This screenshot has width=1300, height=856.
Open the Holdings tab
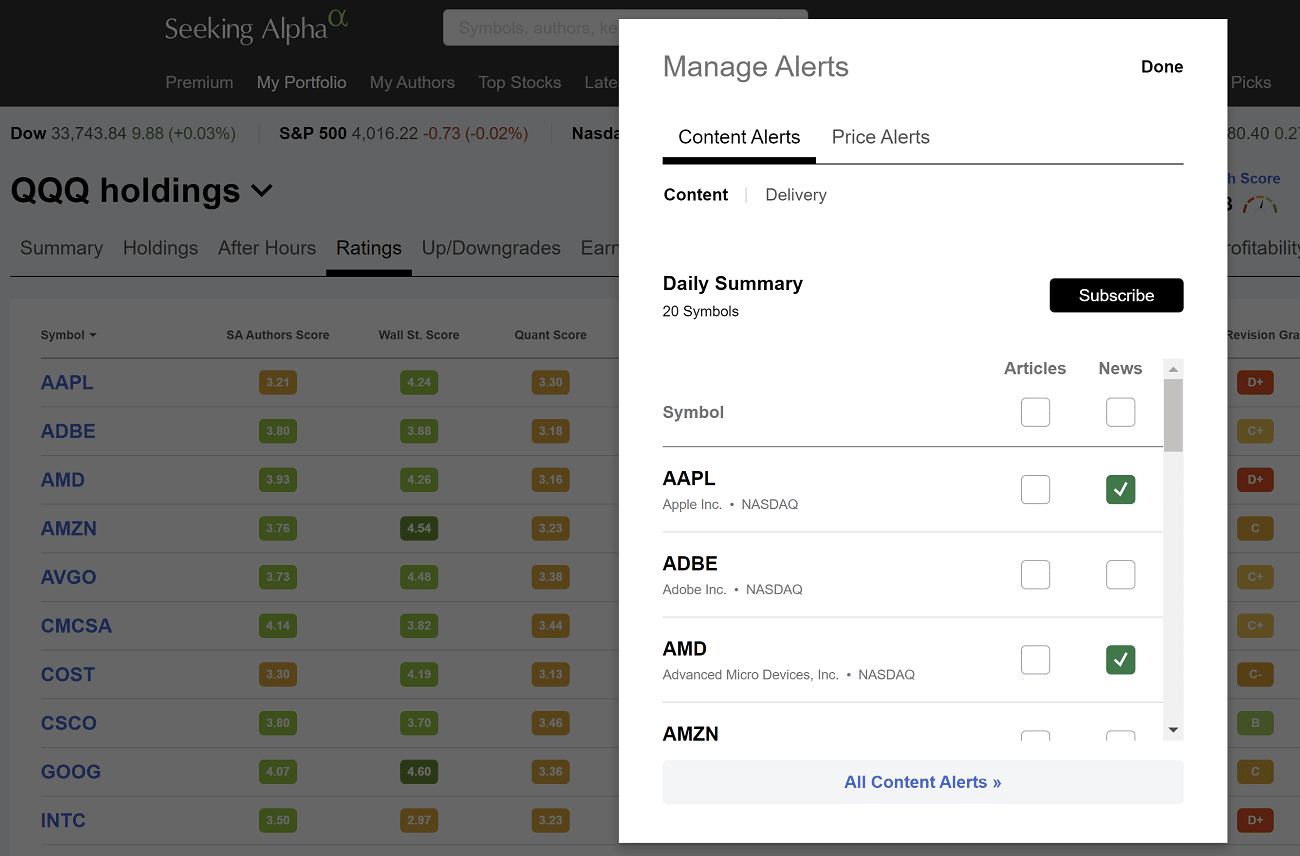(160, 248)
